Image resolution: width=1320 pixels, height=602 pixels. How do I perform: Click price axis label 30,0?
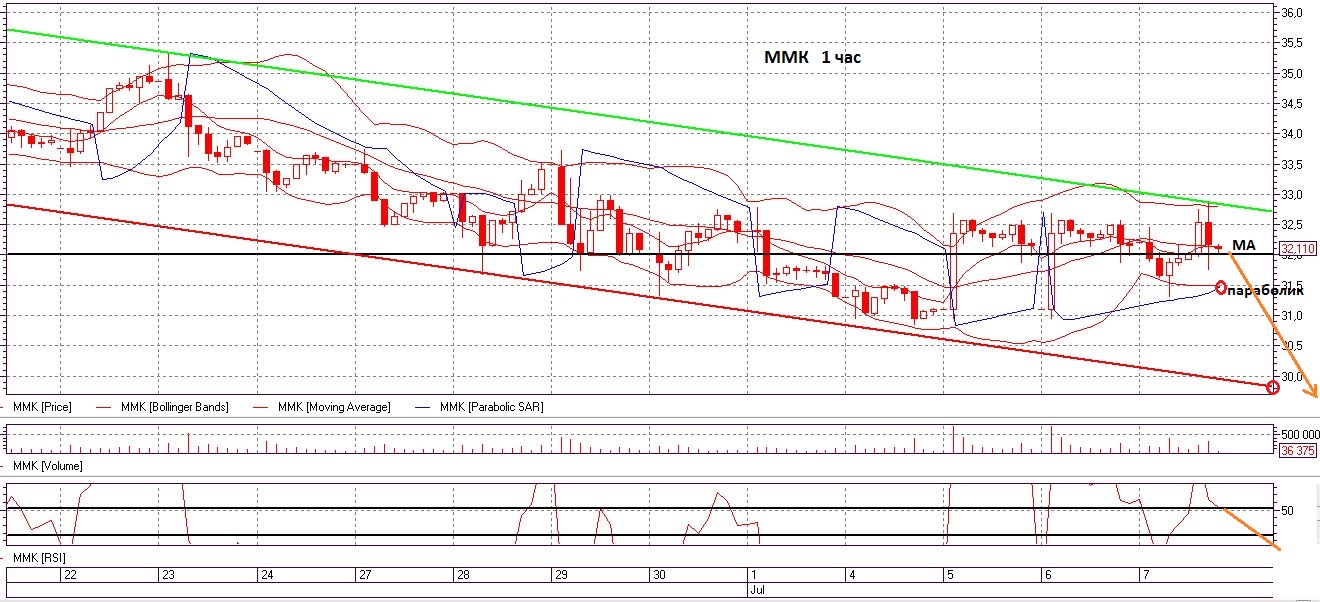[1292, 377]
